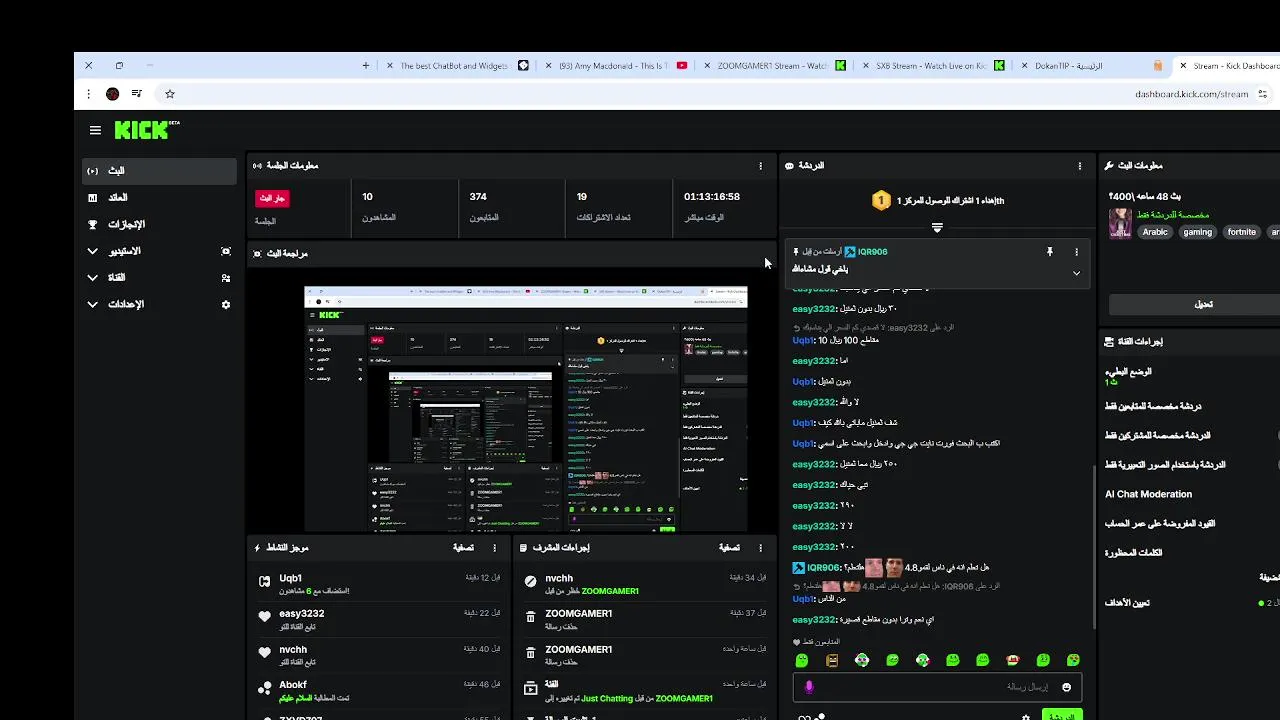This screenshot has width=1280, height=720.
Task: Open the emoji picker in message box
Action: [x=1066, y=687]
